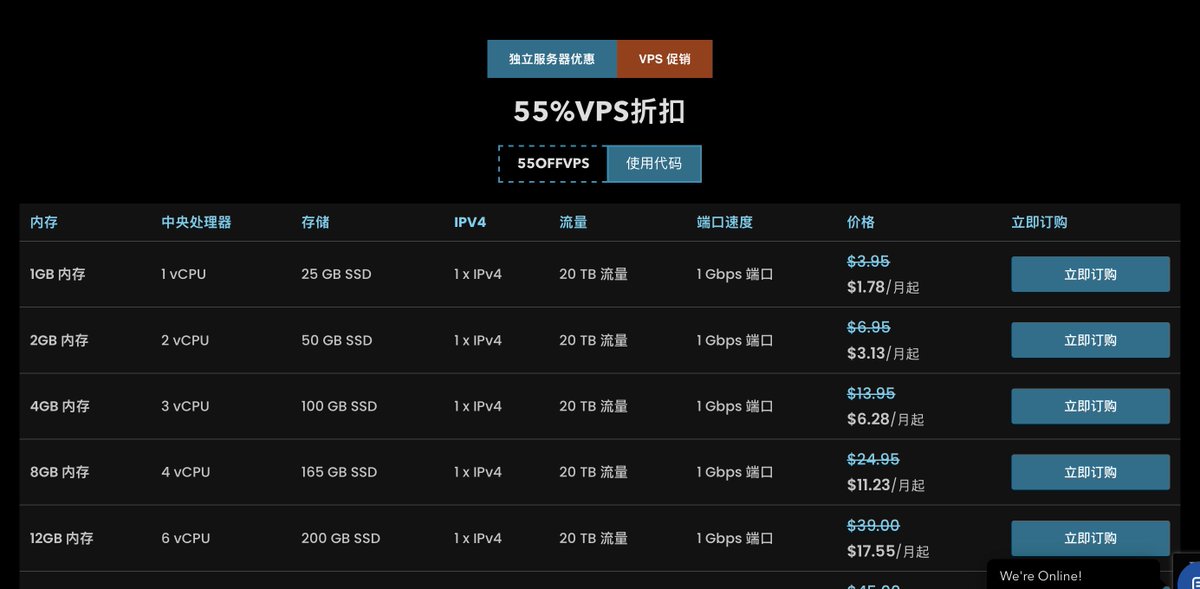Click the 内存 column header
The image size is (1200, 589).
point(44,222)
